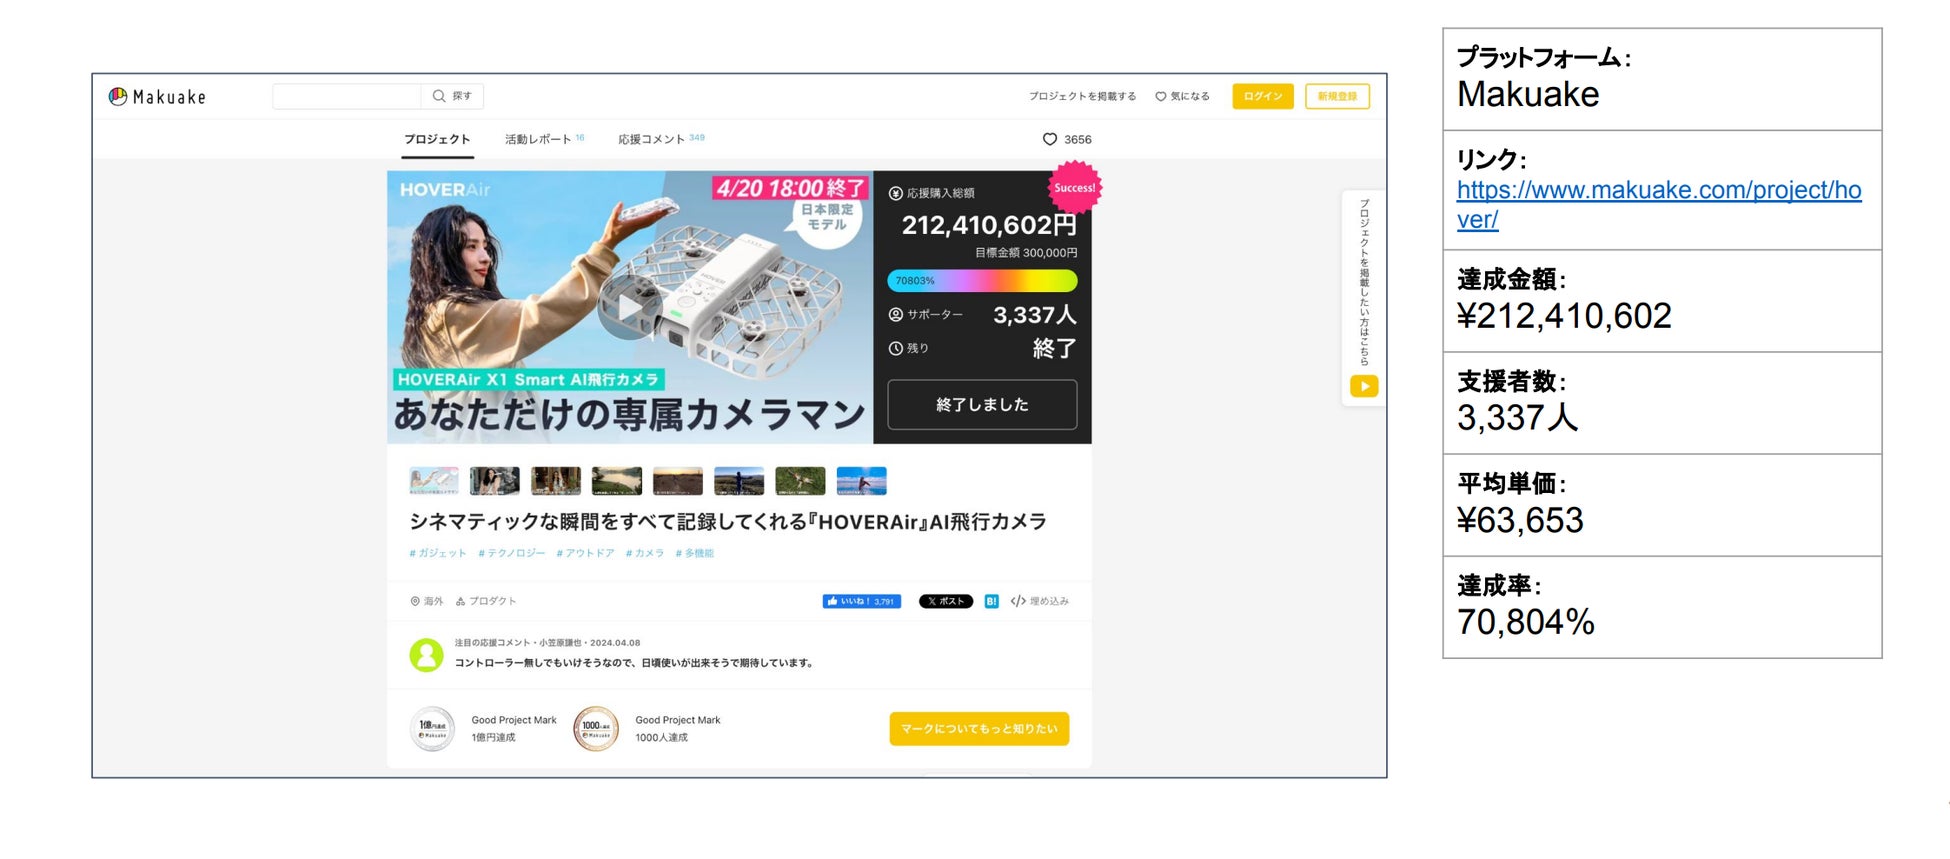Click the #ガジェット tag
1950x859 pixels.
[438, 553]
